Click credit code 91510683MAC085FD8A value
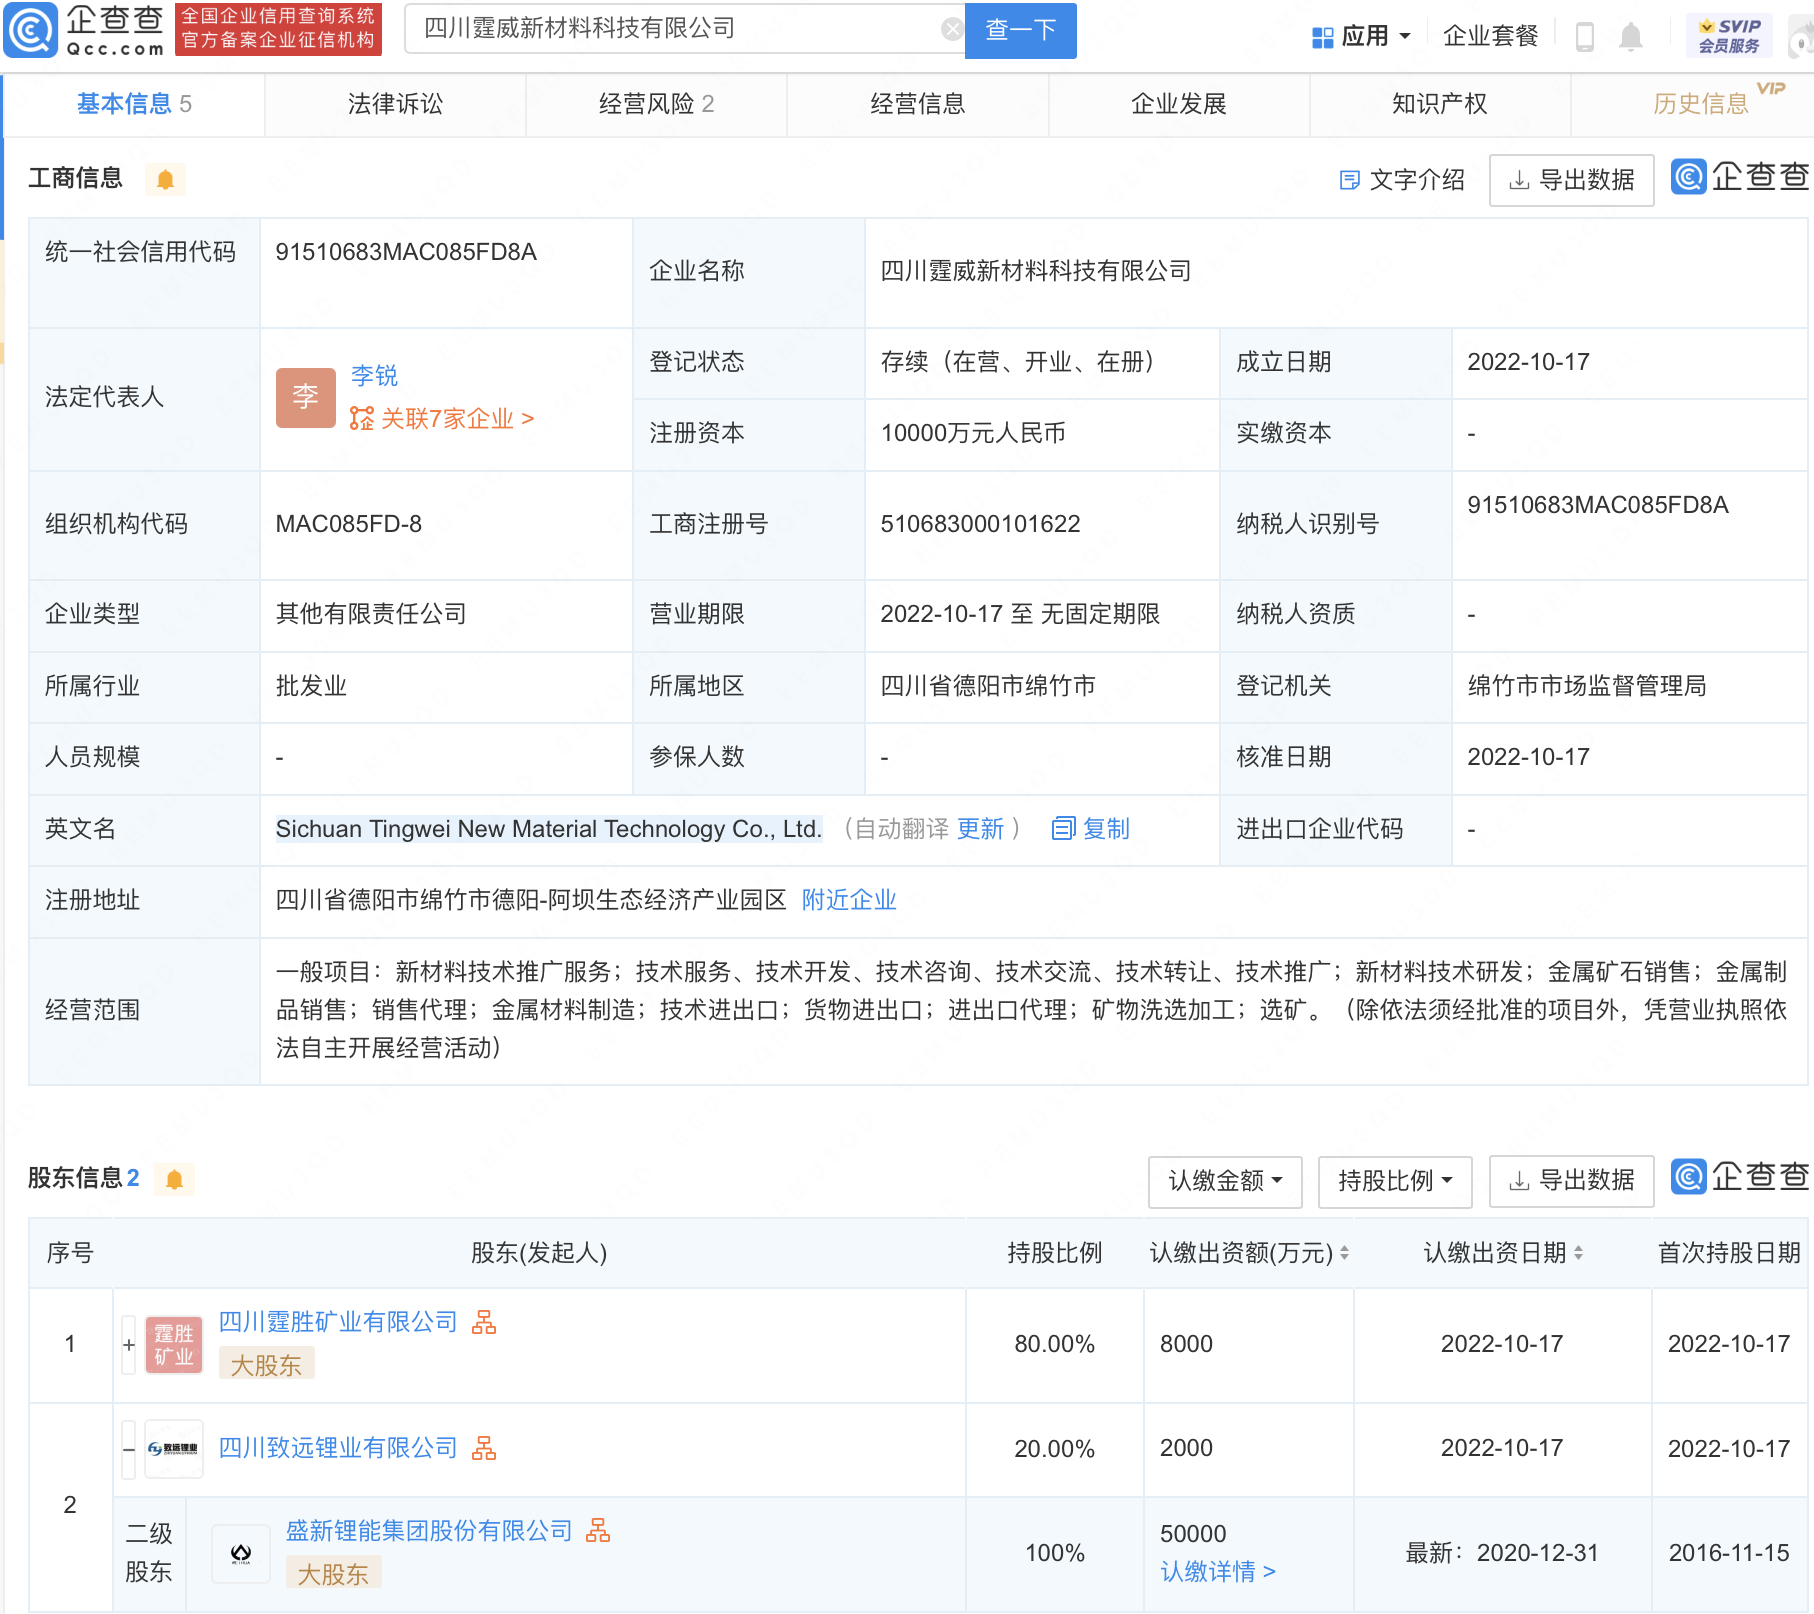 406,252
